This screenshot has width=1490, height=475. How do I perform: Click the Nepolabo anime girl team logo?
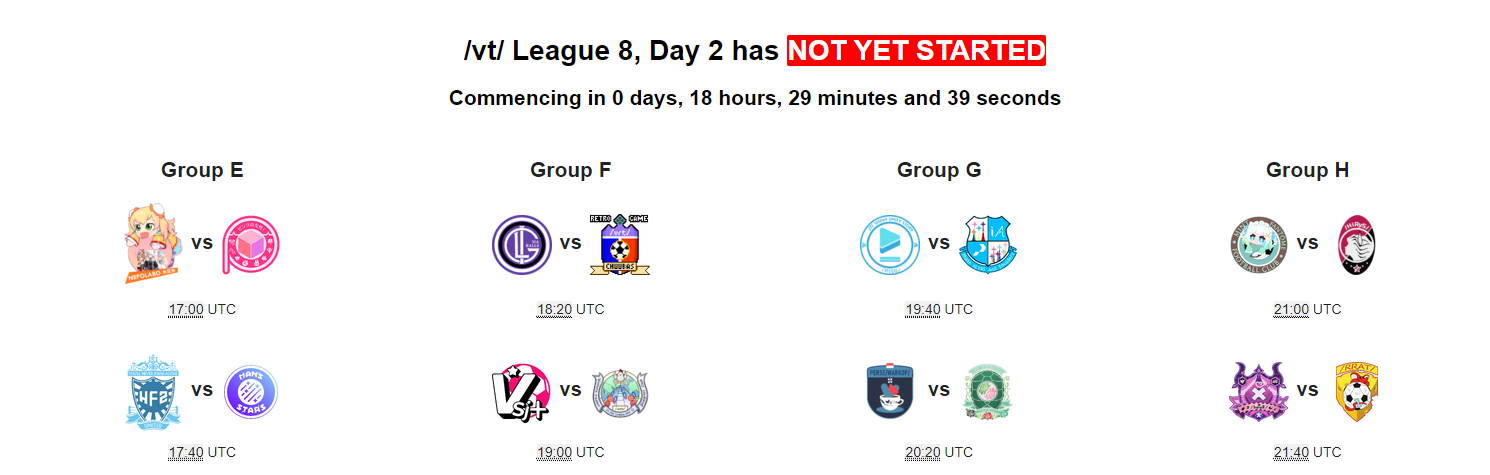coord(154,244)
